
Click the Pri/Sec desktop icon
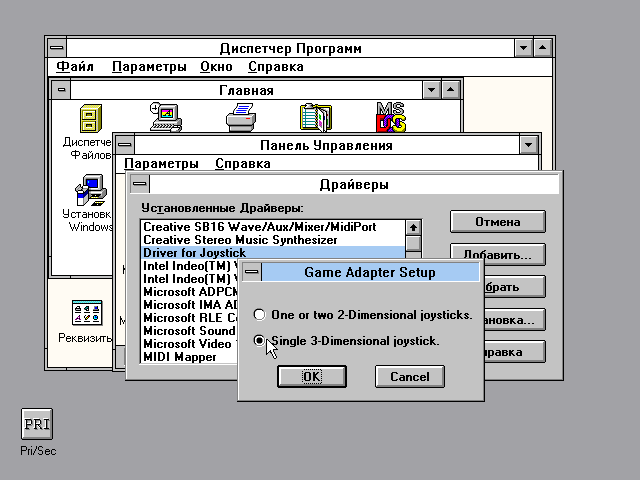(x=37, y=424)
